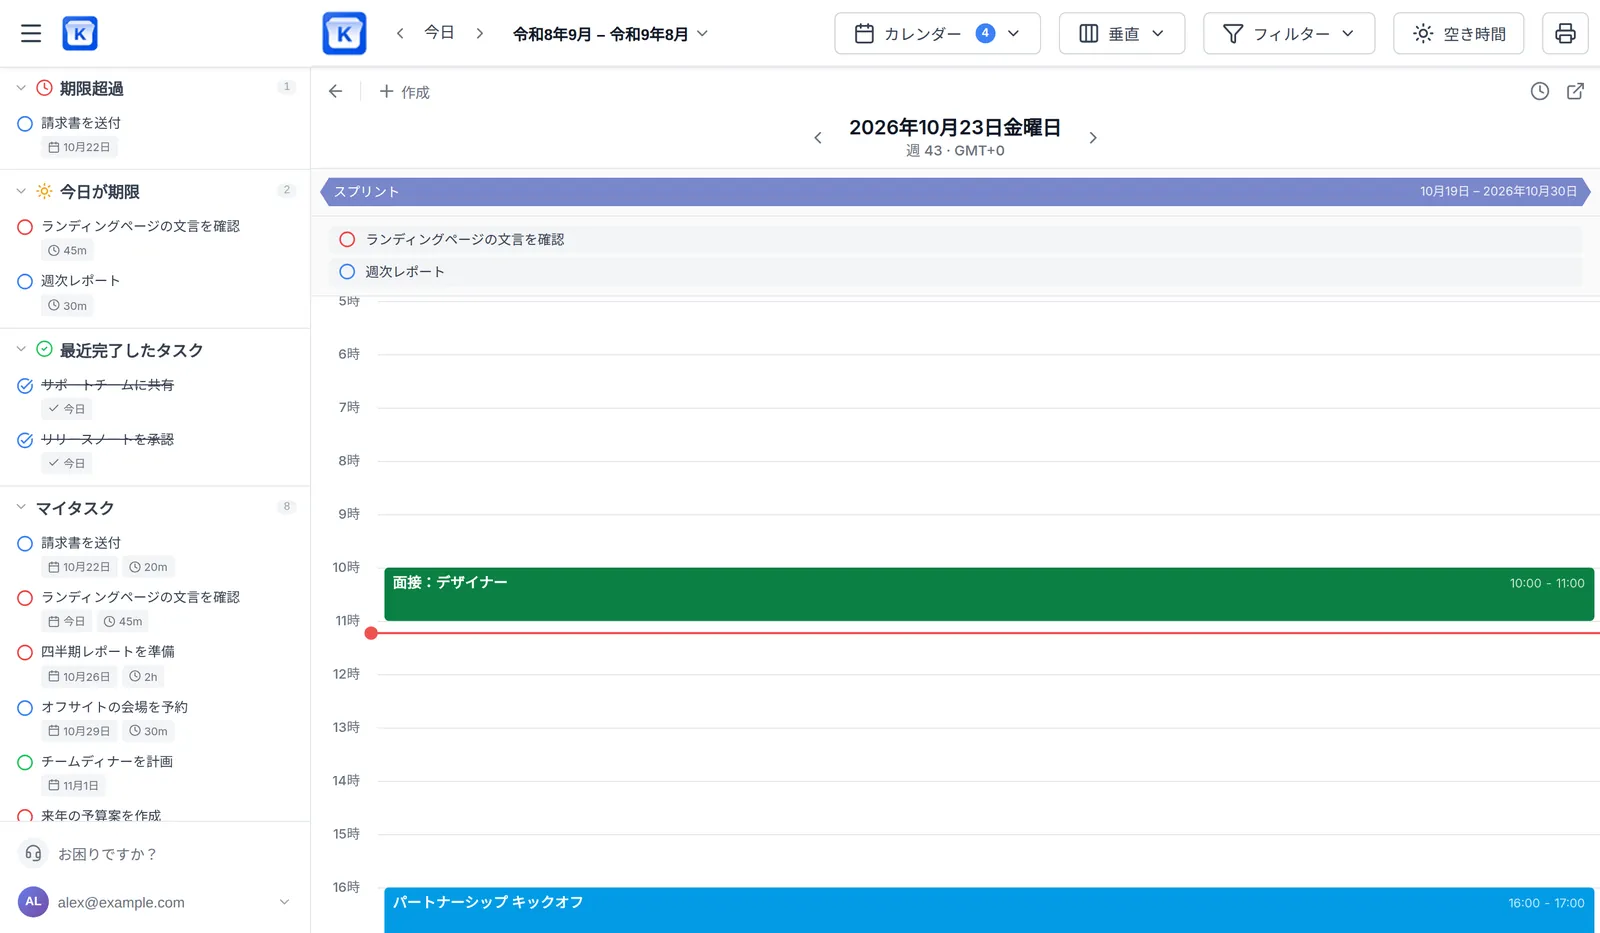Click the headset help icon
The height and width of the screenshot is (933, 1600).
(33, 853)
